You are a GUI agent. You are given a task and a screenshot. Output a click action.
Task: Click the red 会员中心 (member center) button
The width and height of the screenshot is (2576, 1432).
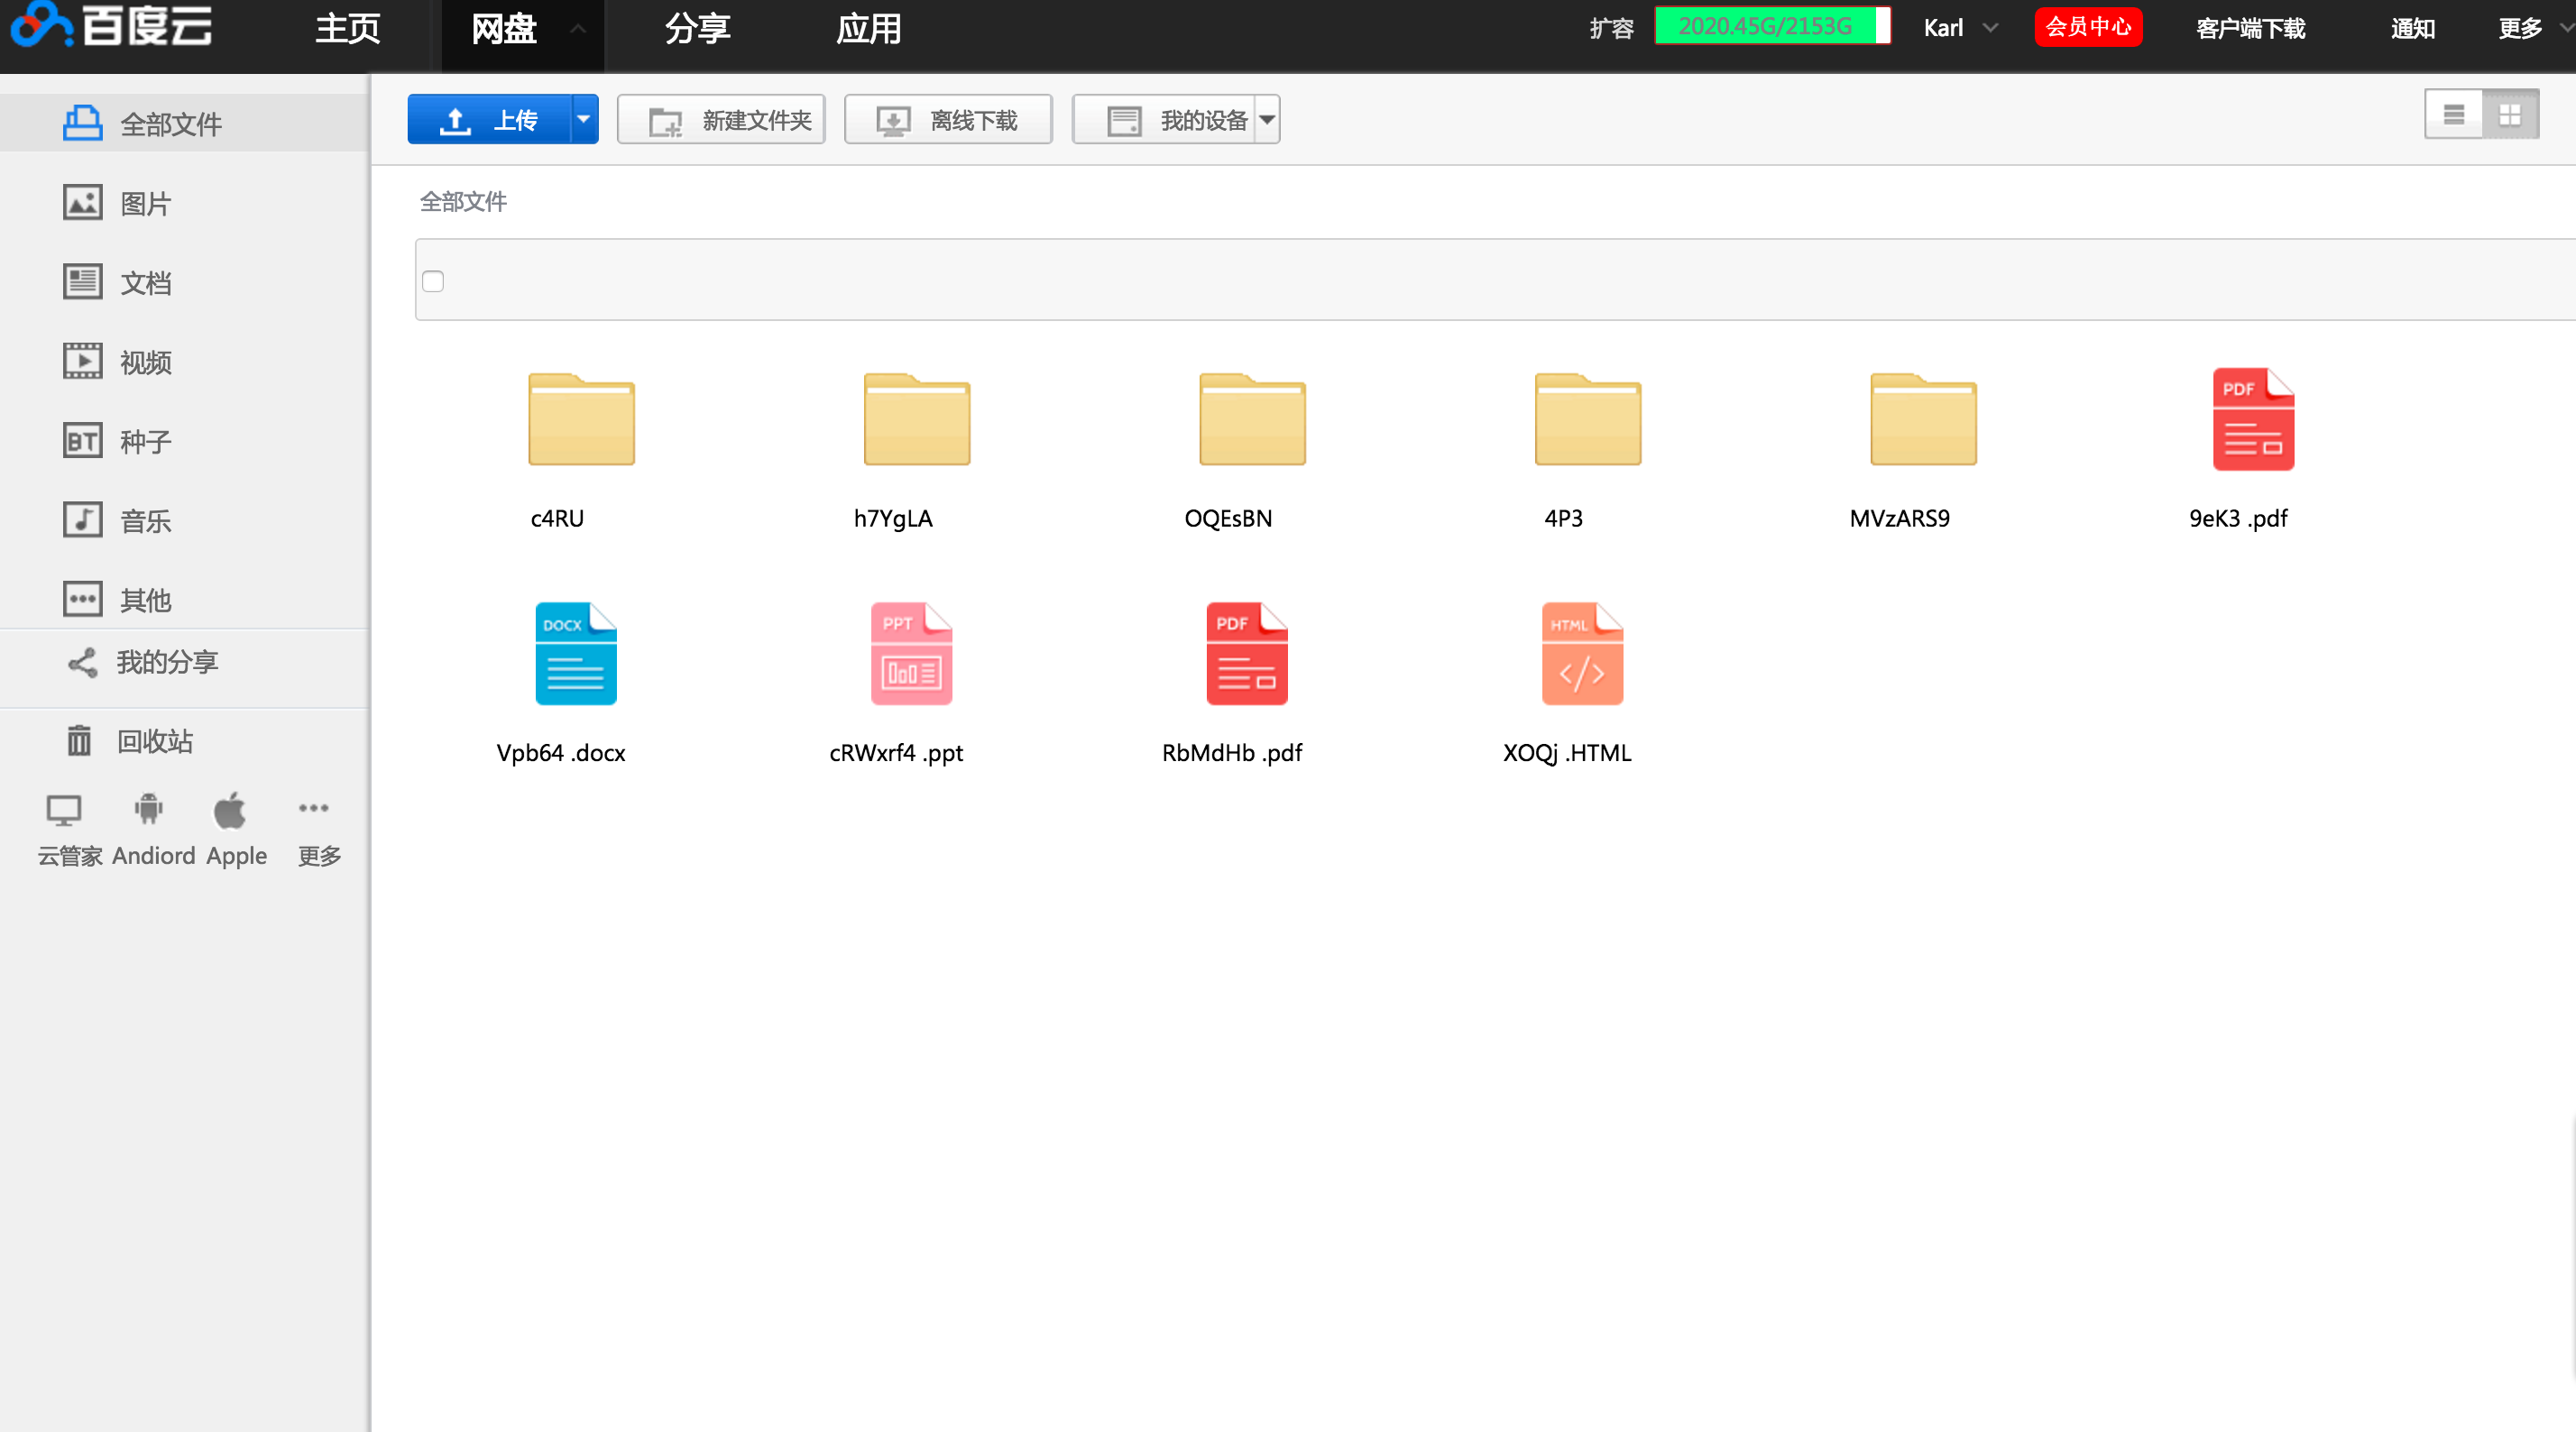click(x=2088, y=27)
